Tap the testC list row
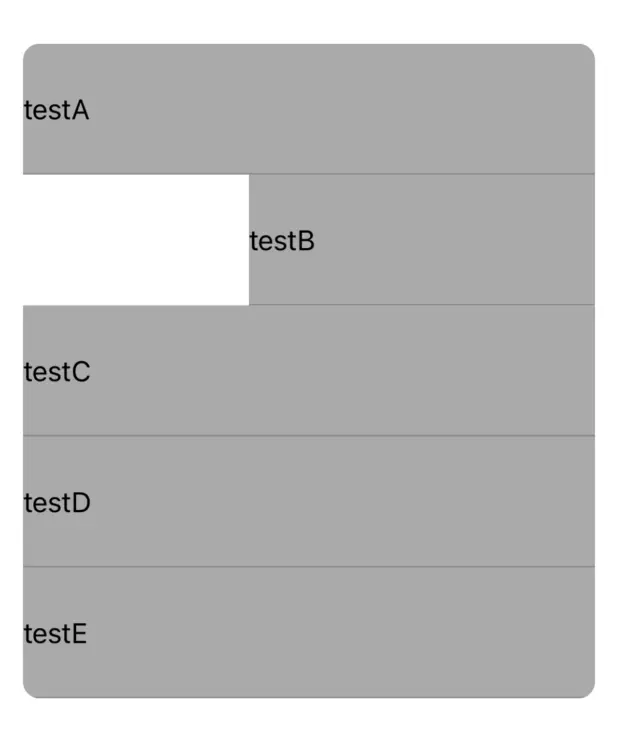 (x=308, y=371)
